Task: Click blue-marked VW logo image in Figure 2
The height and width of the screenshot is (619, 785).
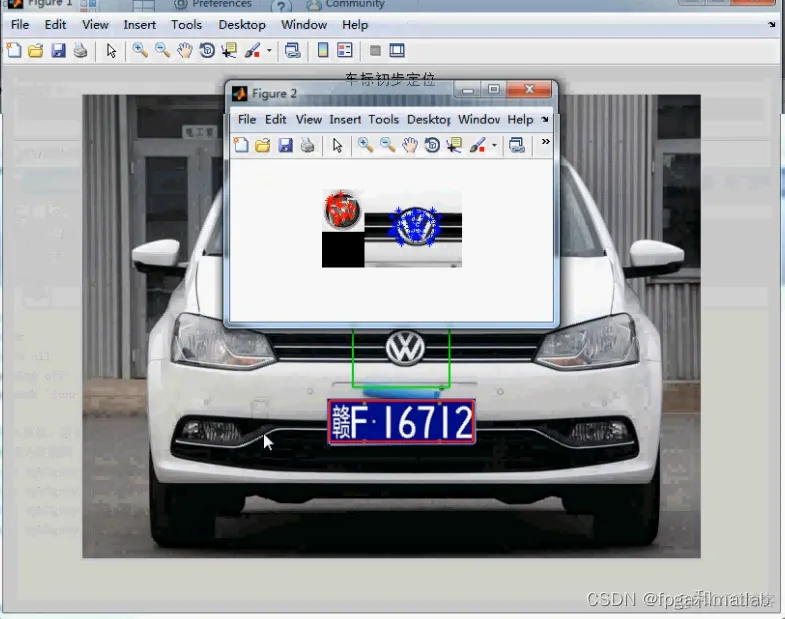Action: (414, 226)
